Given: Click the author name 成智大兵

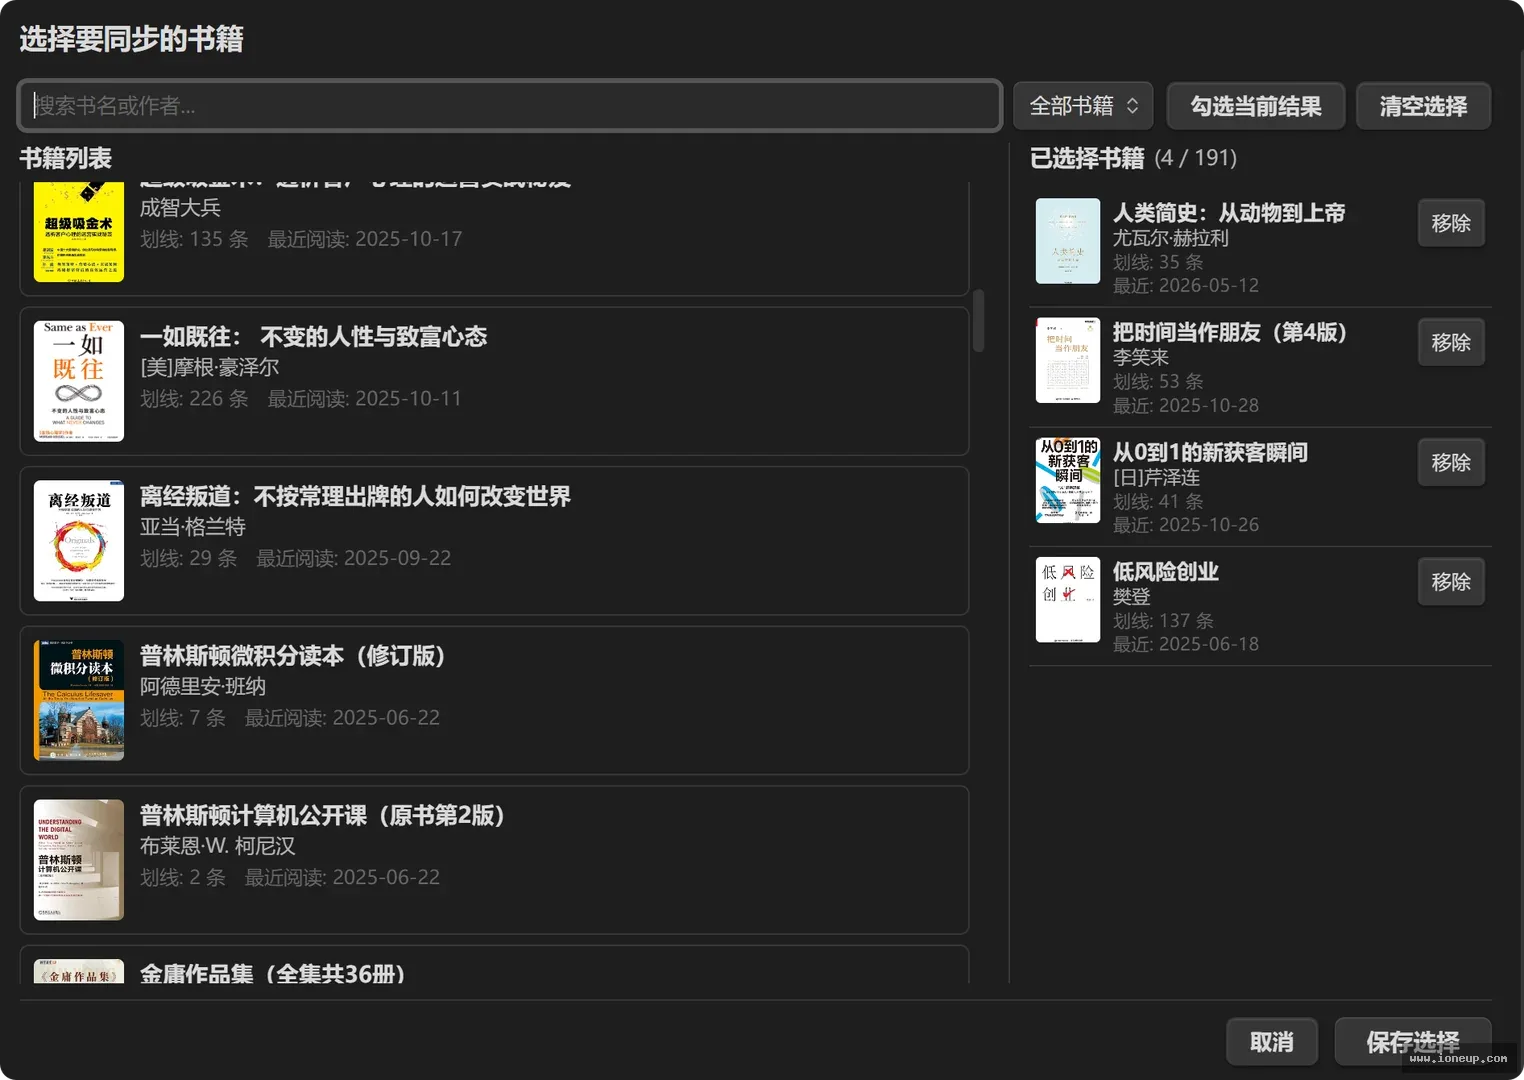Looking at the screenshot, I should tap(180, 208).
